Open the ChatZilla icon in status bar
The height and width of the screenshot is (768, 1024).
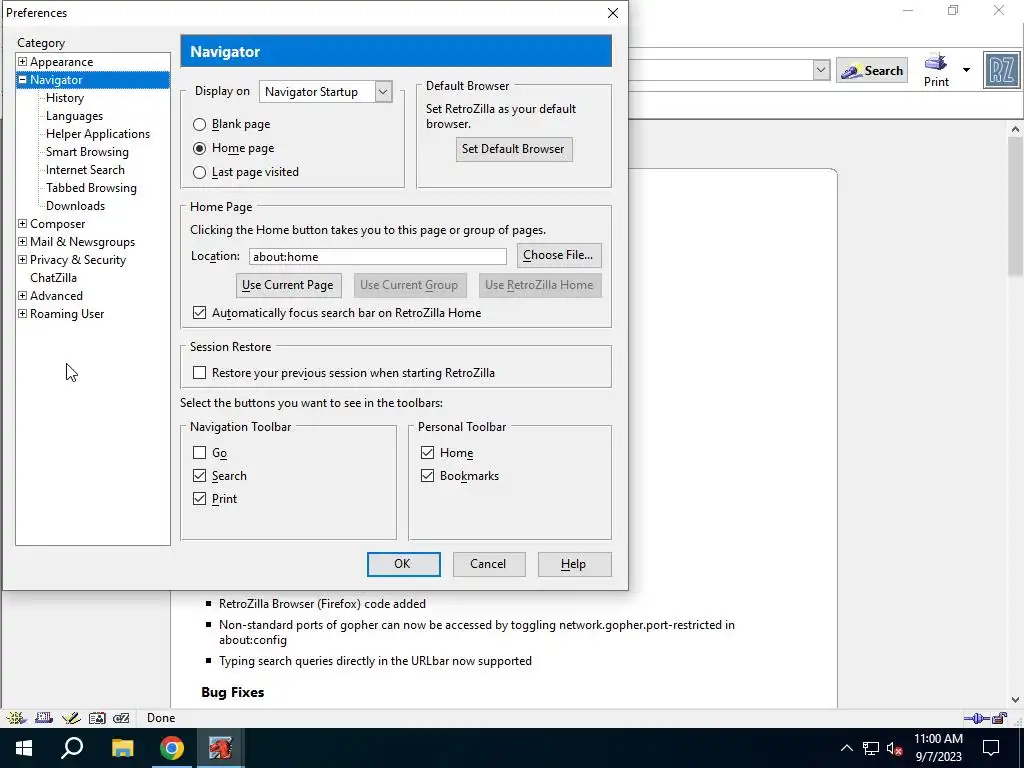pyautogui.click(x=121, y=718)
